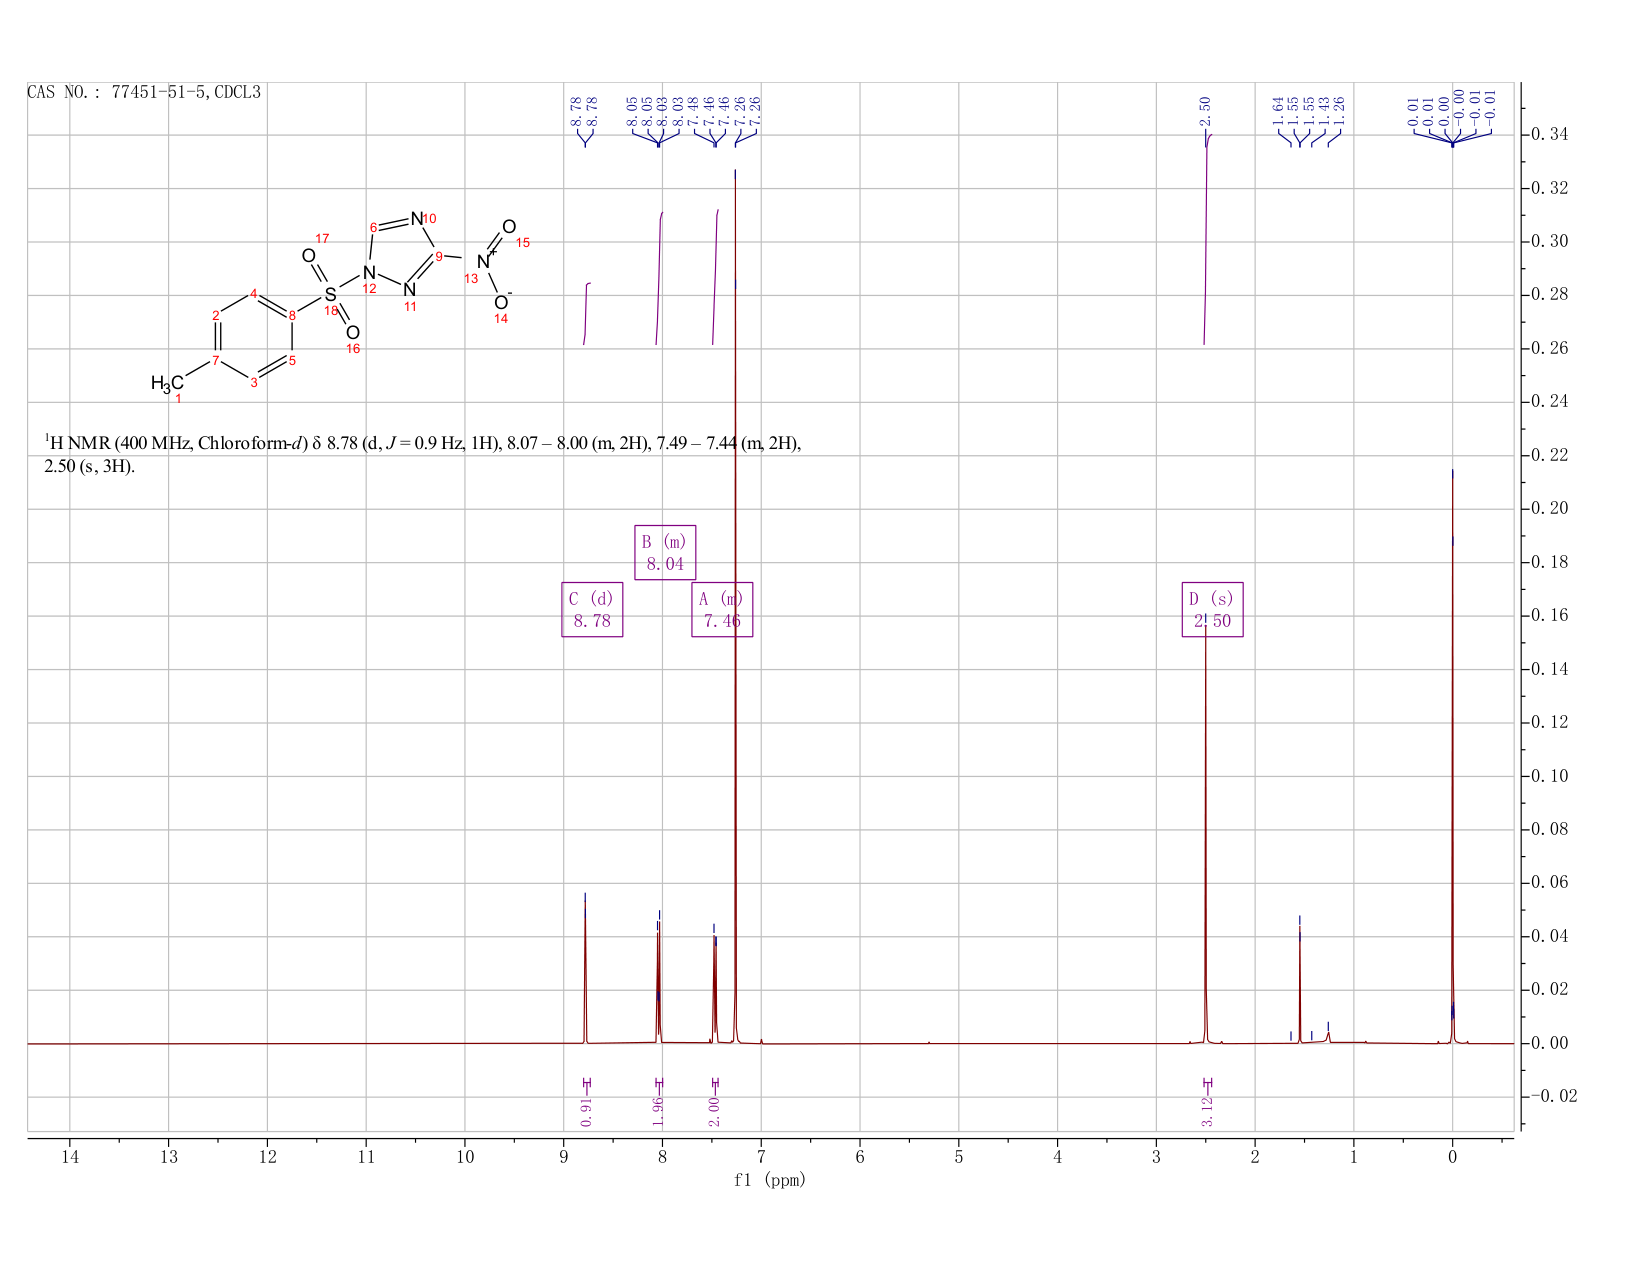Click the 1.43 peak-pick label

point(1323,111)
